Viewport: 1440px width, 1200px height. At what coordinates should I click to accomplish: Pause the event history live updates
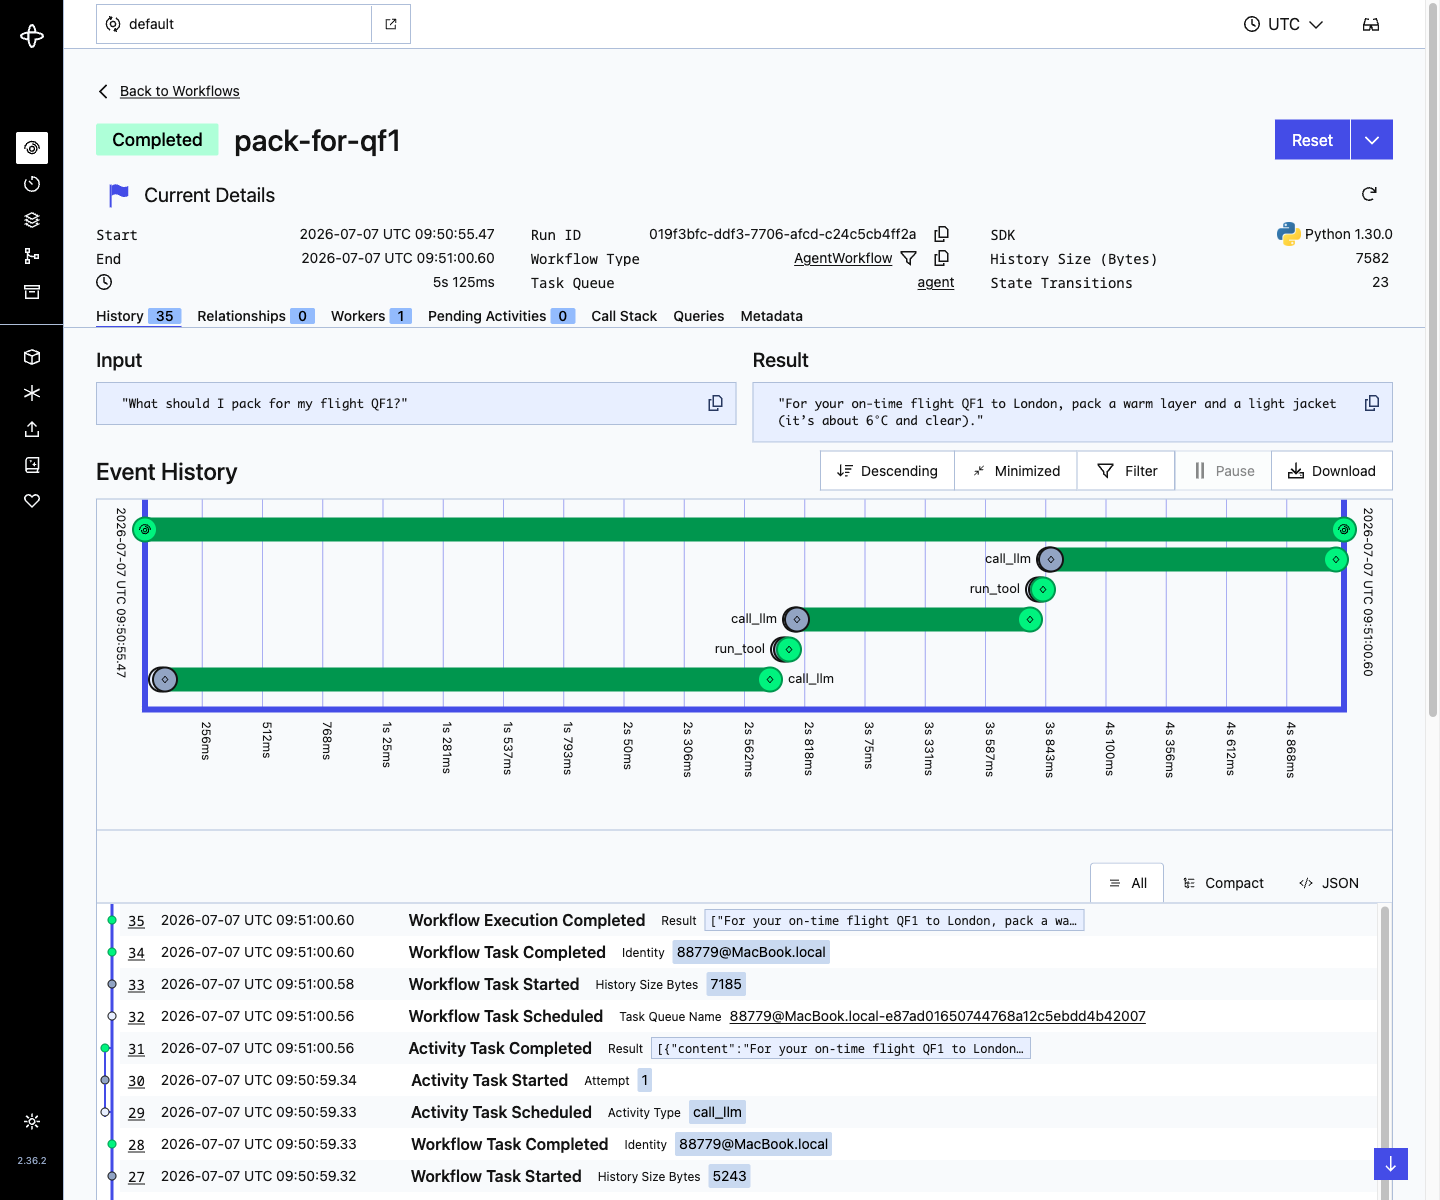click(x=1224, y=471)
